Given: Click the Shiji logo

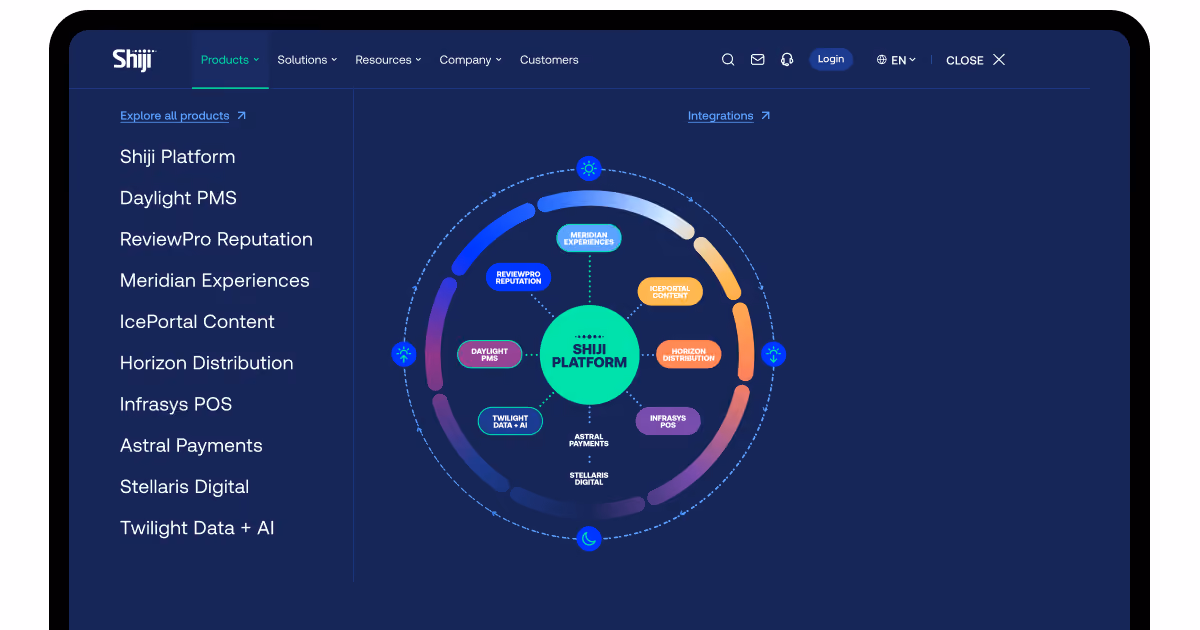Looking at the screenshot, I should point(134,59).
